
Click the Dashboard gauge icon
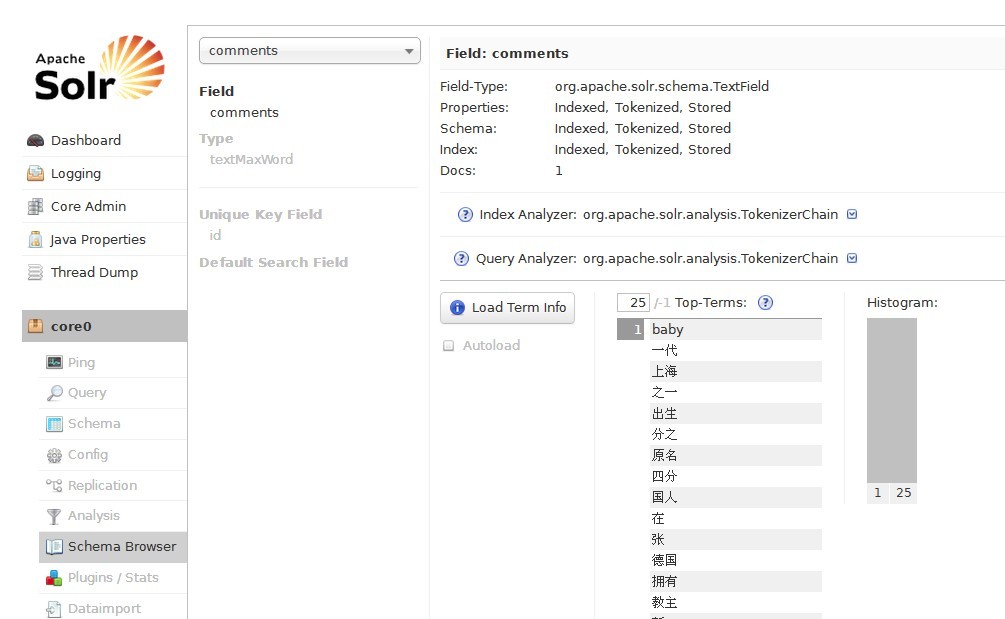36,140
